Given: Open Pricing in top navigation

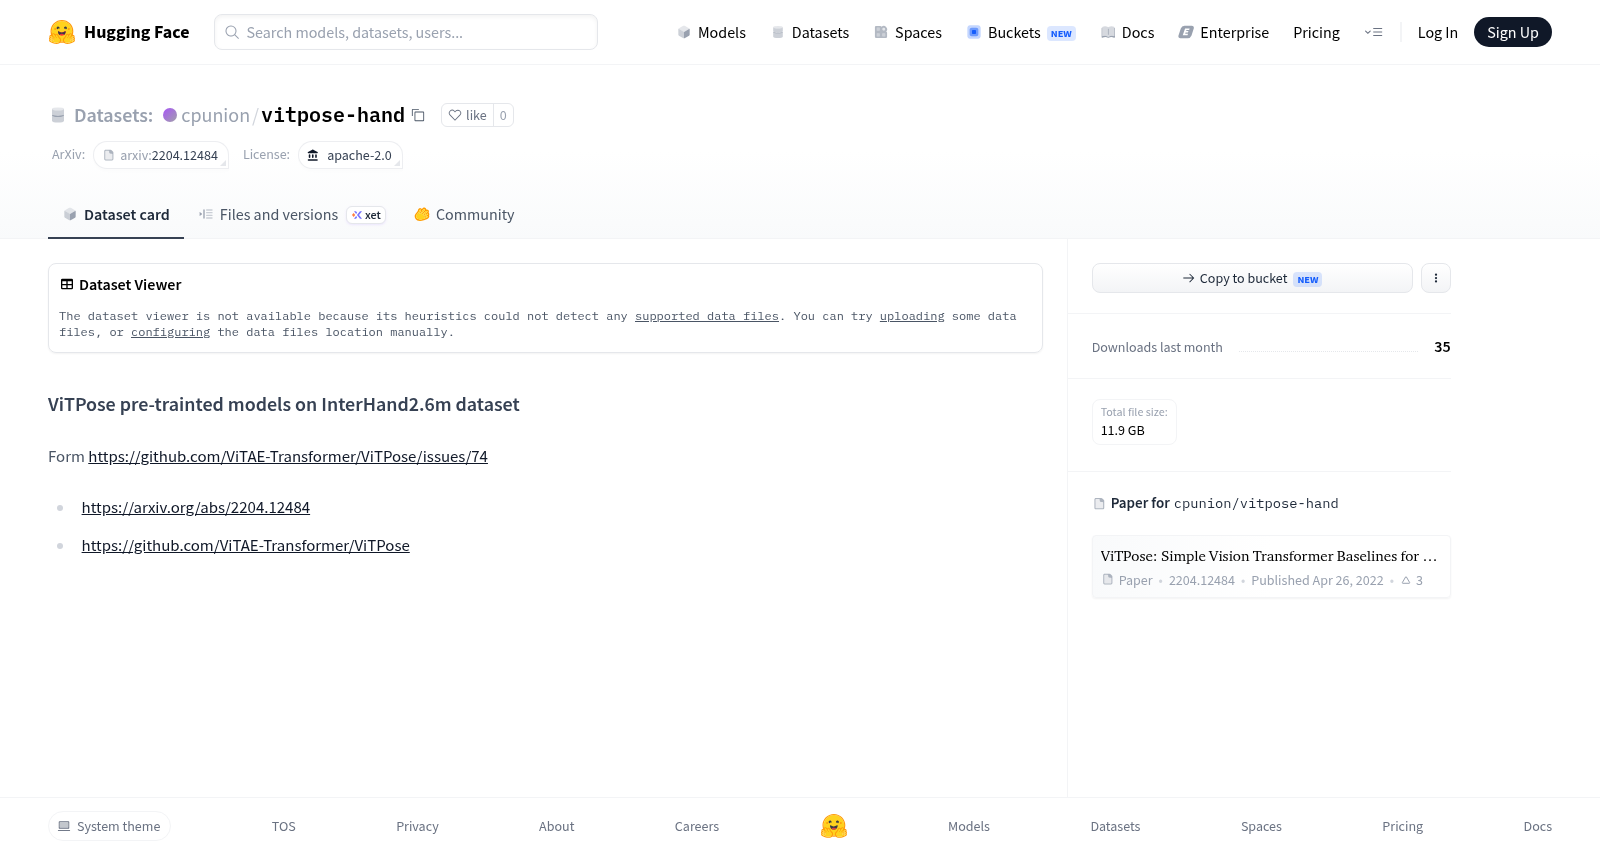Looking at the screenshot, I should point(1316,32).
